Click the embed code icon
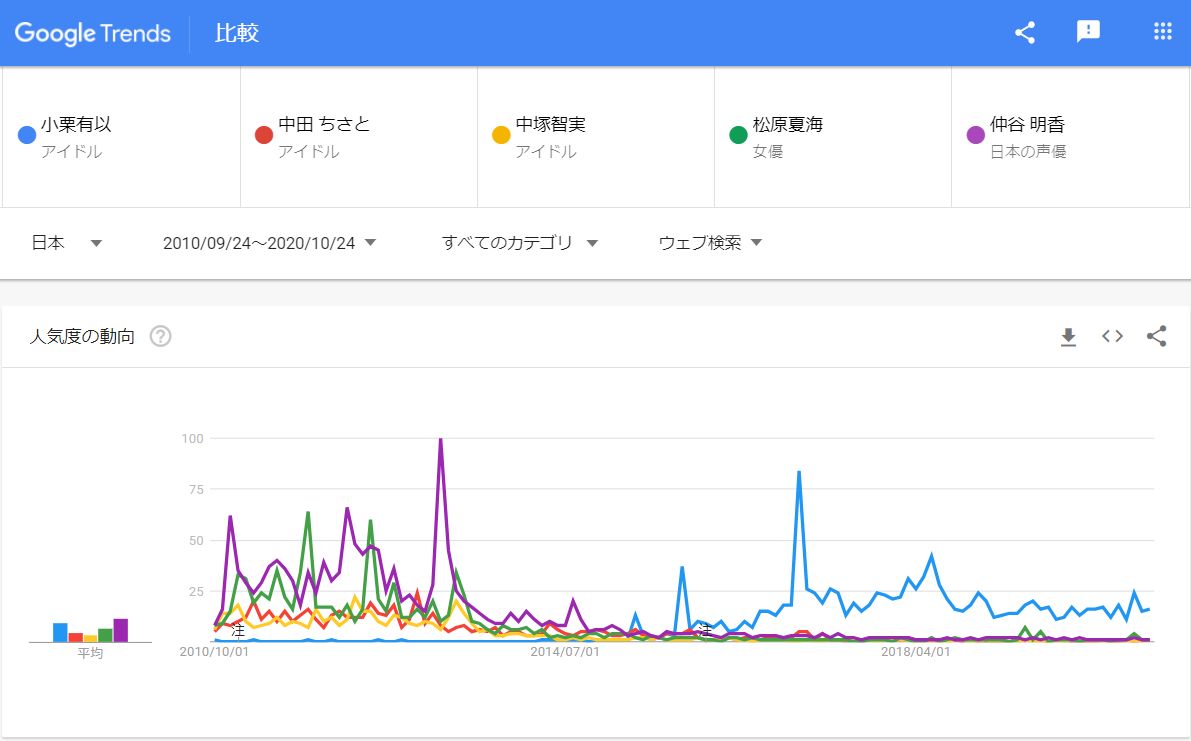The height and width of the screenshot is (741, 1191). pyautogui.click(x=1112, y=337)
